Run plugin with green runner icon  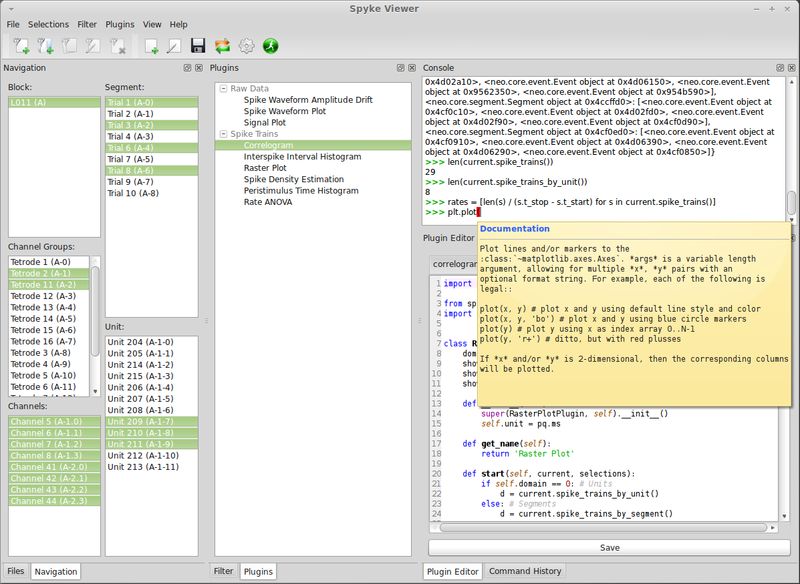click(270, 46)
